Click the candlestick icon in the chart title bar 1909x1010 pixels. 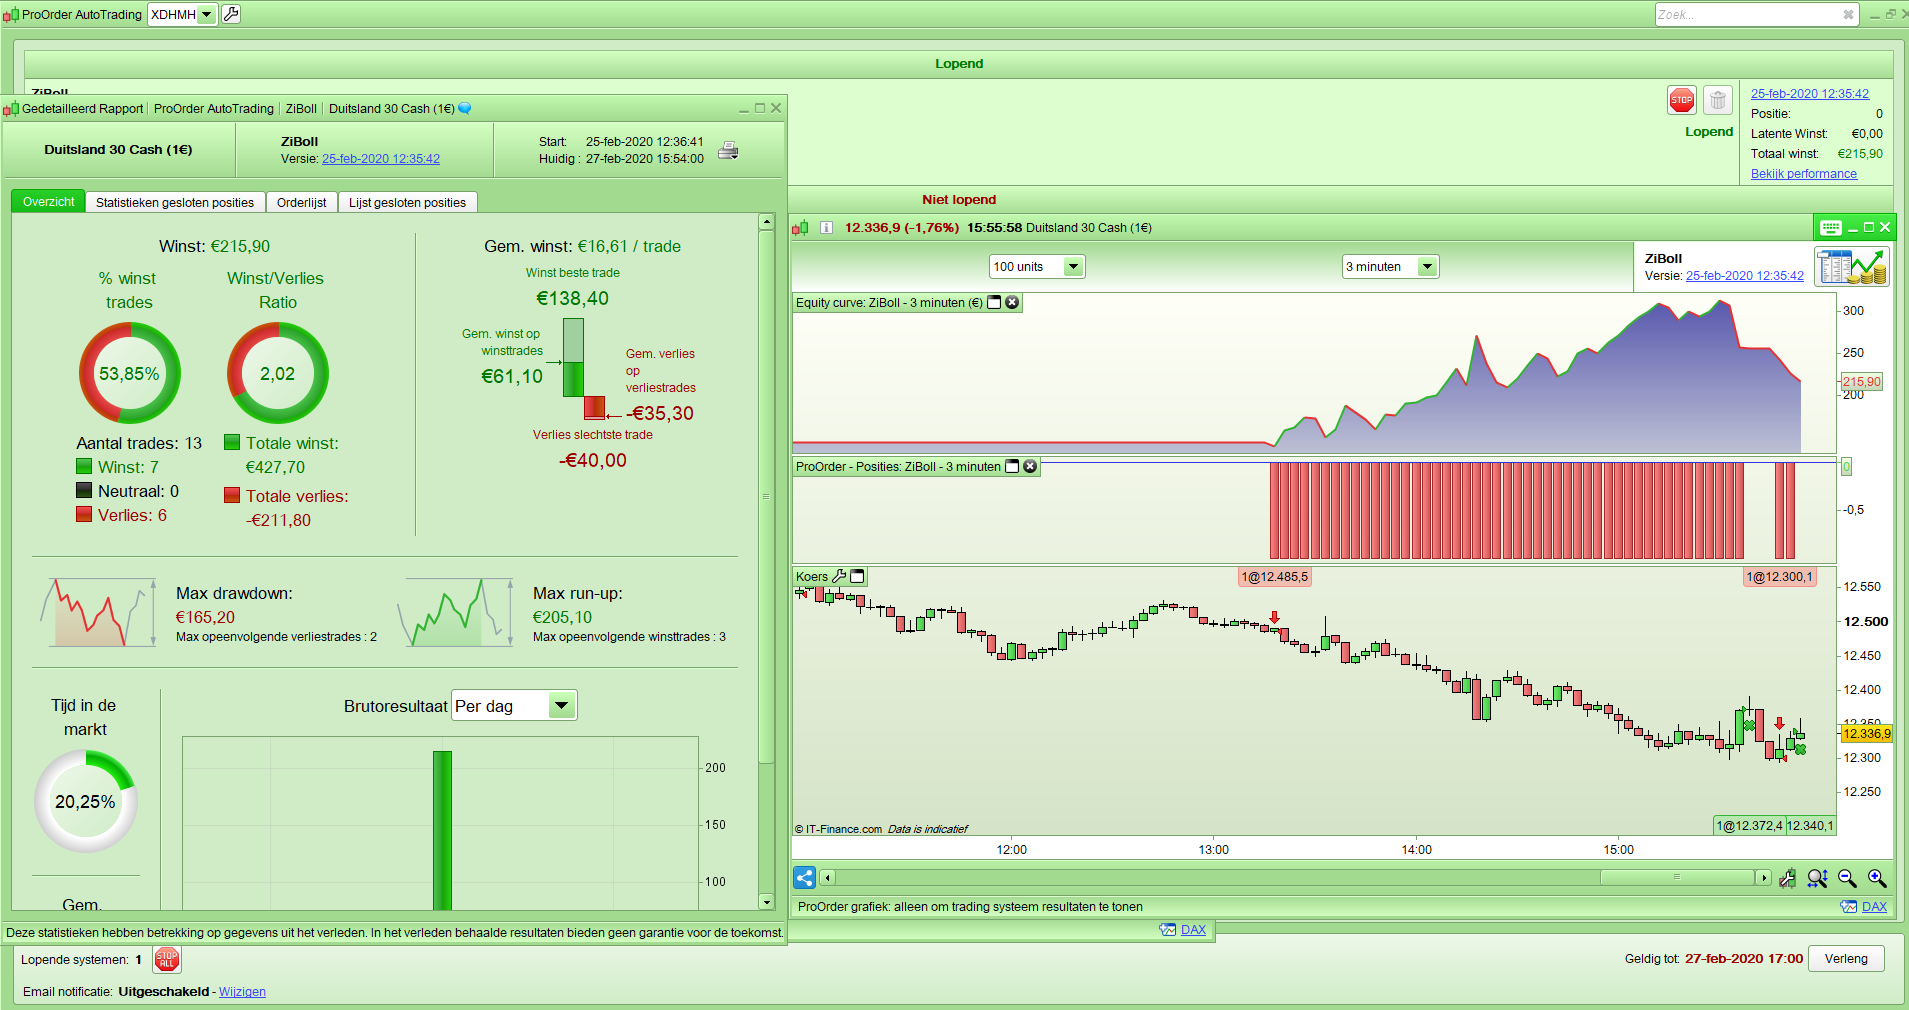(x=801, y=228)
